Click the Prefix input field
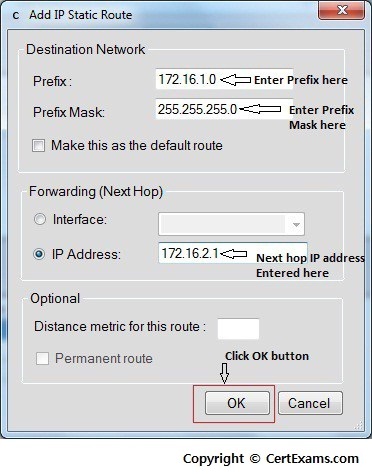 point(224,79)
